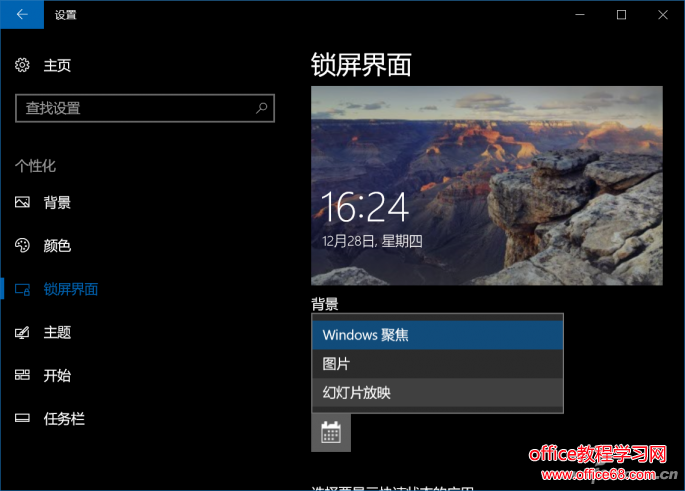Click the calendar app status icon

[x=331, y=432]
